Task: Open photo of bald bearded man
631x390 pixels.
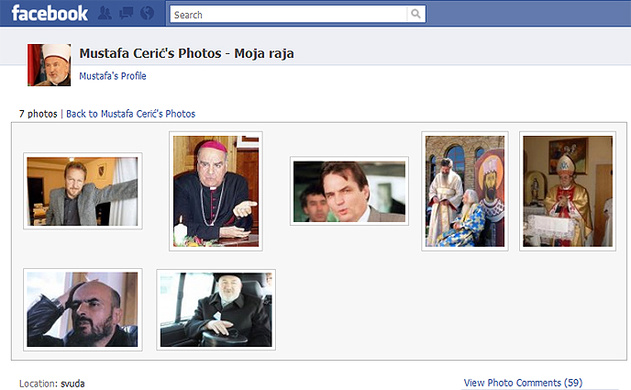Action: click(x=82, y=310)
